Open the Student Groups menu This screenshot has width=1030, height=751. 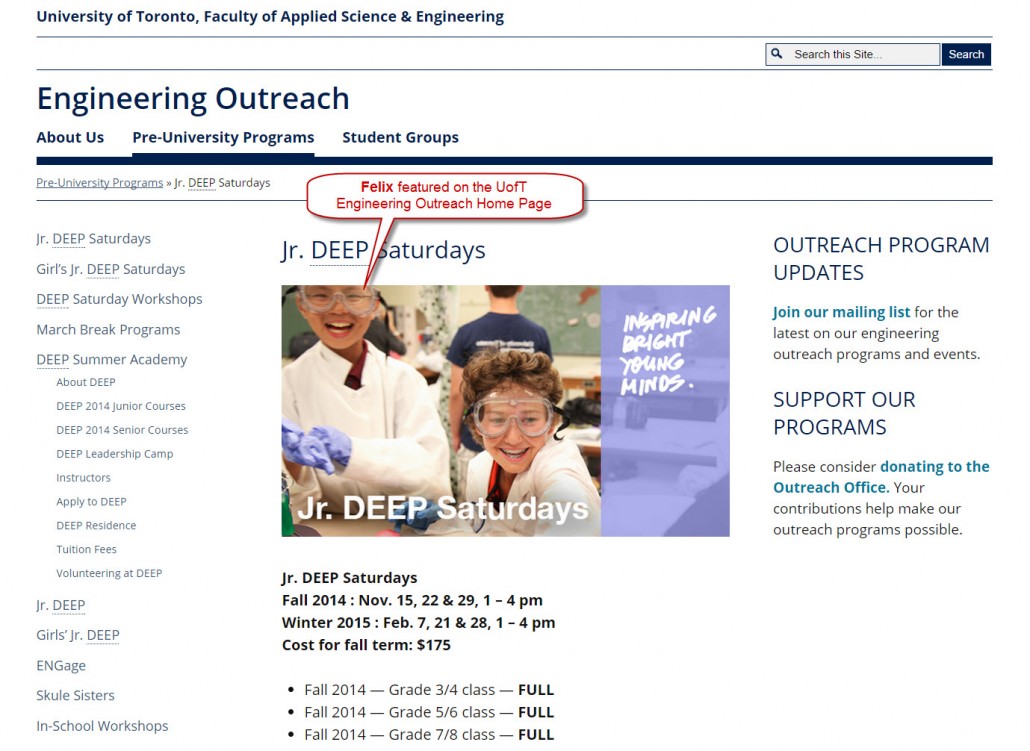401,137
